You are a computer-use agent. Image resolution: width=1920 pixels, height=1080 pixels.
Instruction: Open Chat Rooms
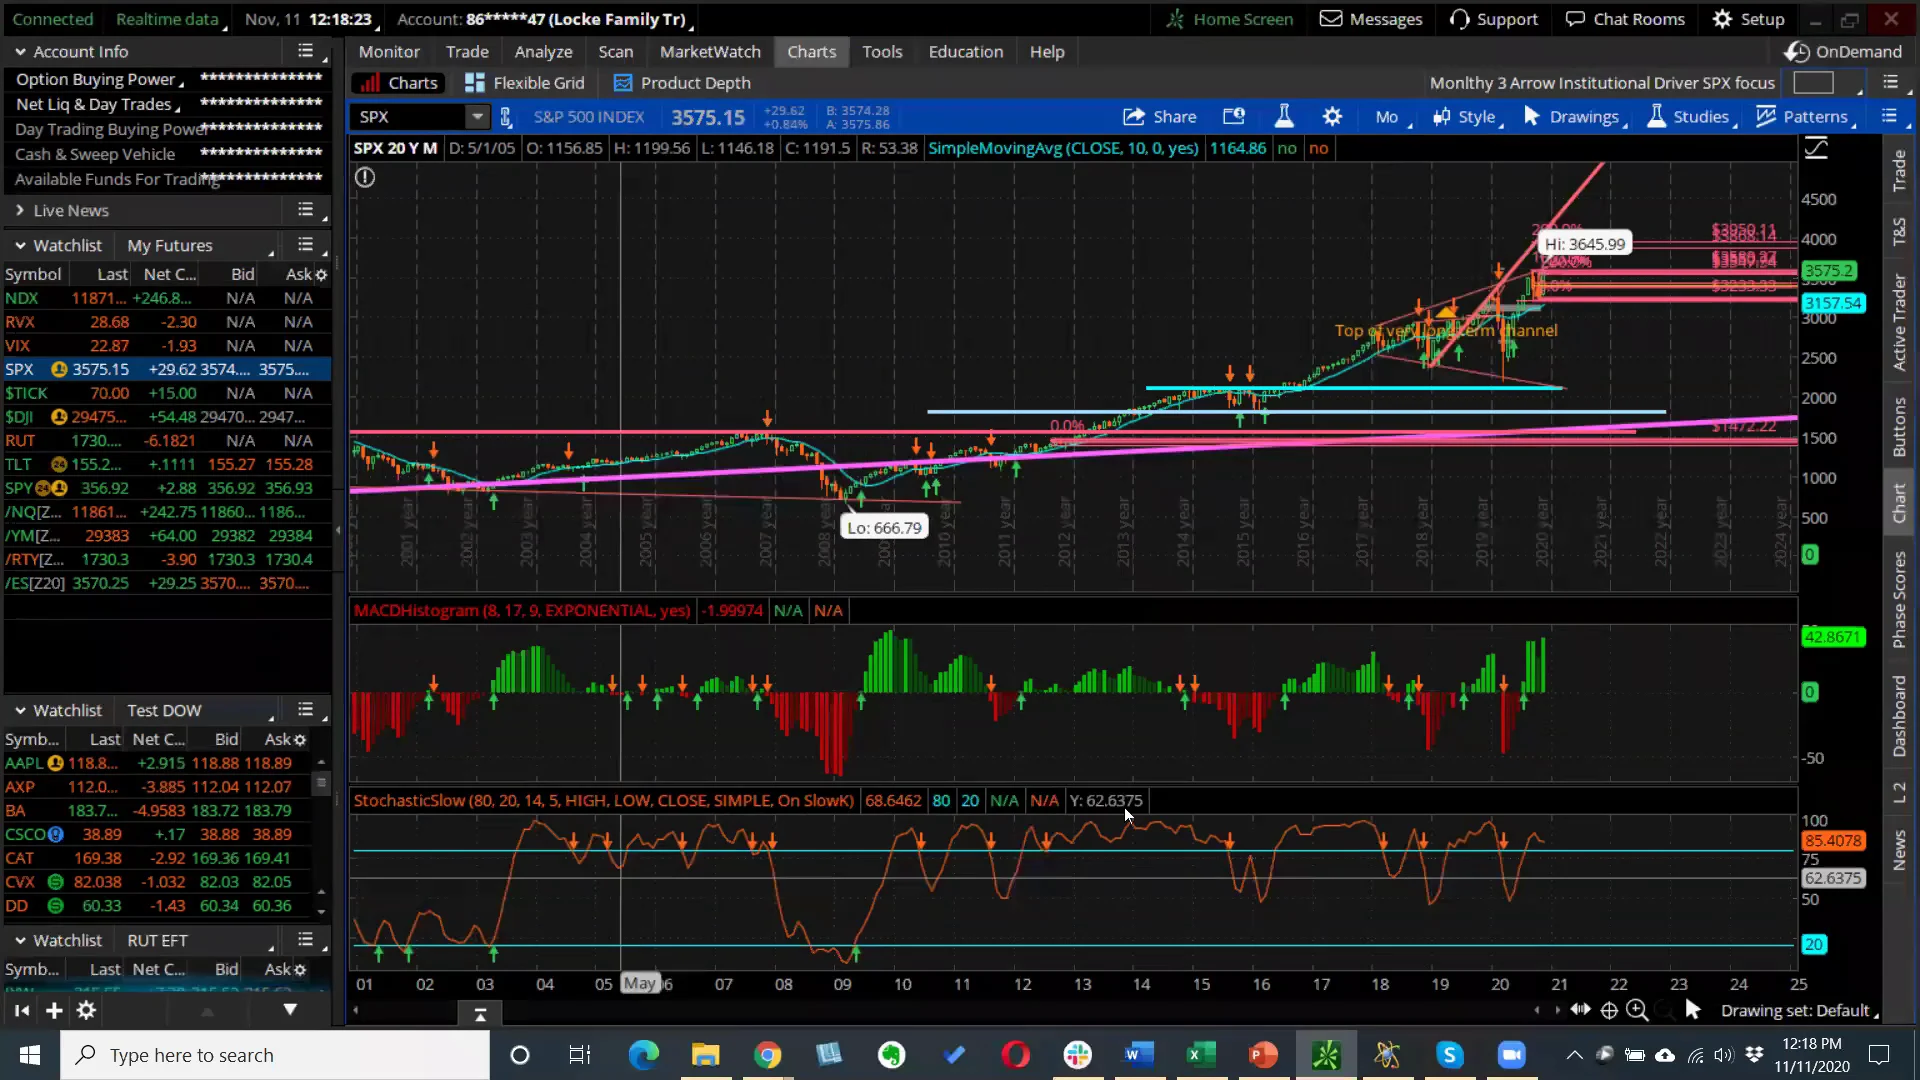[1625, 19]
